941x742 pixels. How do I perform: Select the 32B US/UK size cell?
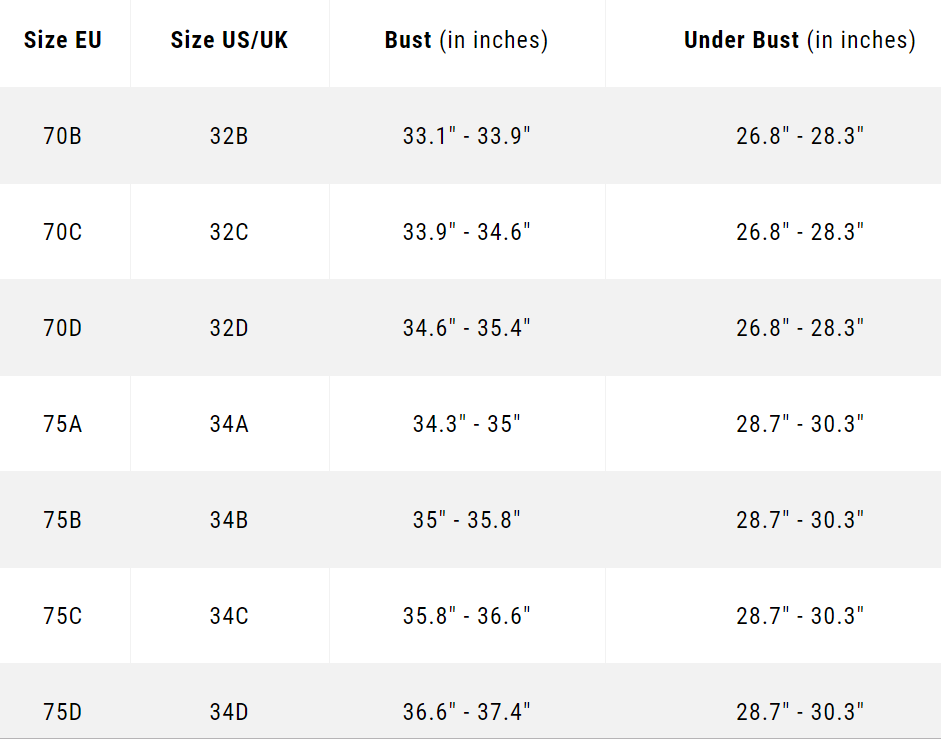coord(229,136)
